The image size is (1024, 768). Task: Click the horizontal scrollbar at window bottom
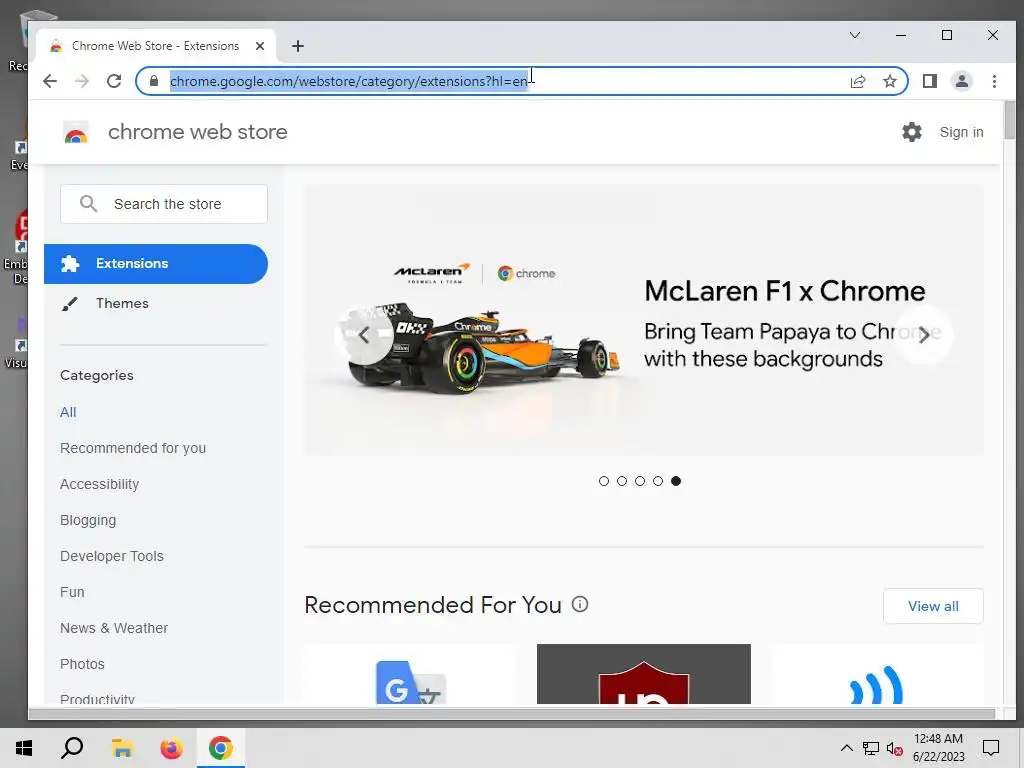511,714
